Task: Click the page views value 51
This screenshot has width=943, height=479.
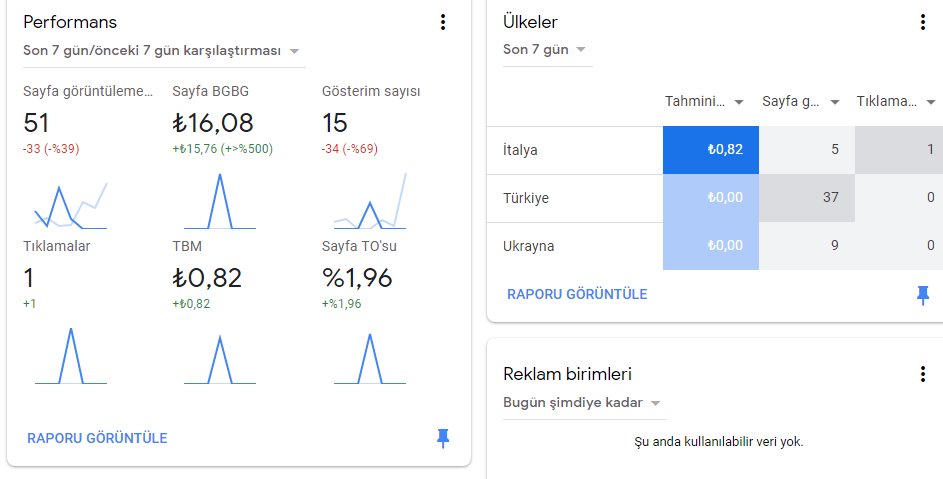Action: (36, 123)
